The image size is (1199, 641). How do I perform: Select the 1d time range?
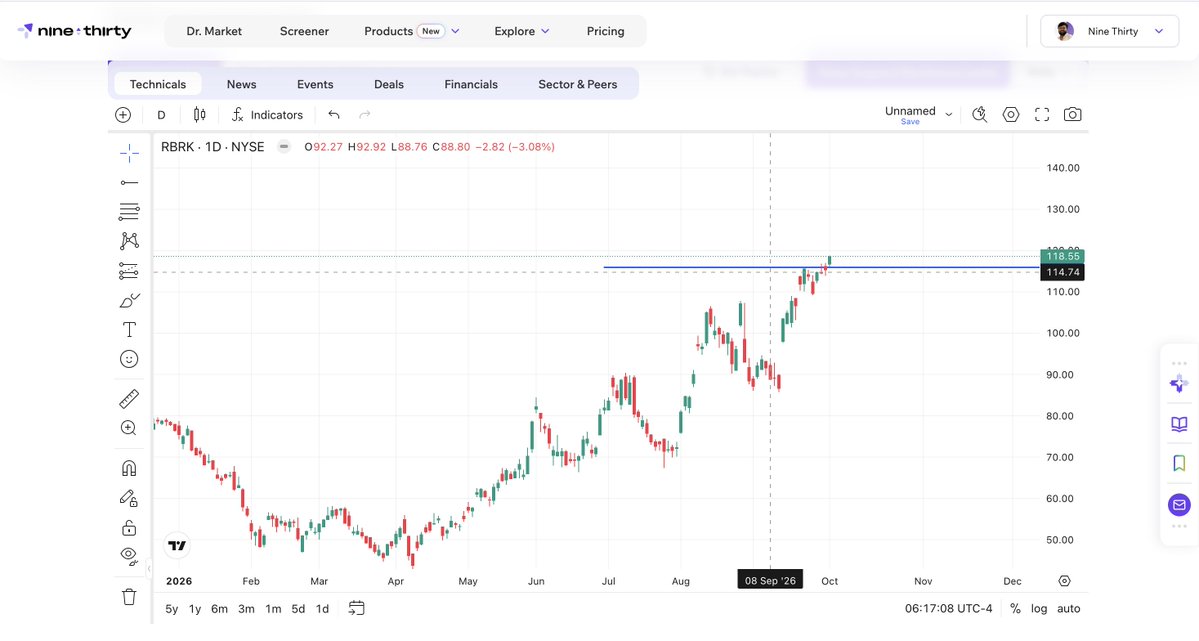click(323, 609)
